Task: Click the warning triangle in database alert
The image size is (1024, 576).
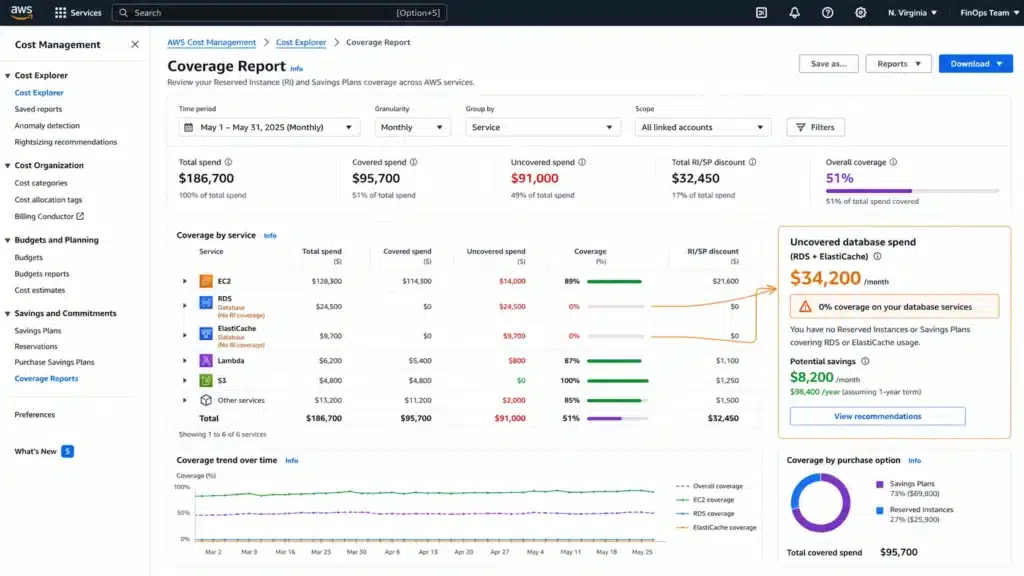Action: click(x=805, y=306)
